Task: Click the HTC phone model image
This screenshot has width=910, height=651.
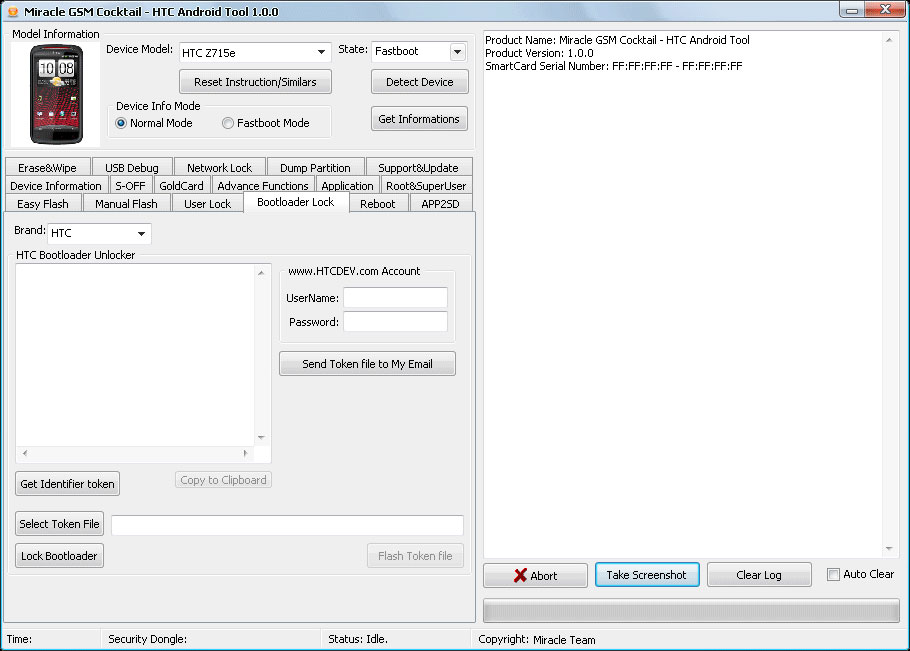Action: [x=56, y=94]
